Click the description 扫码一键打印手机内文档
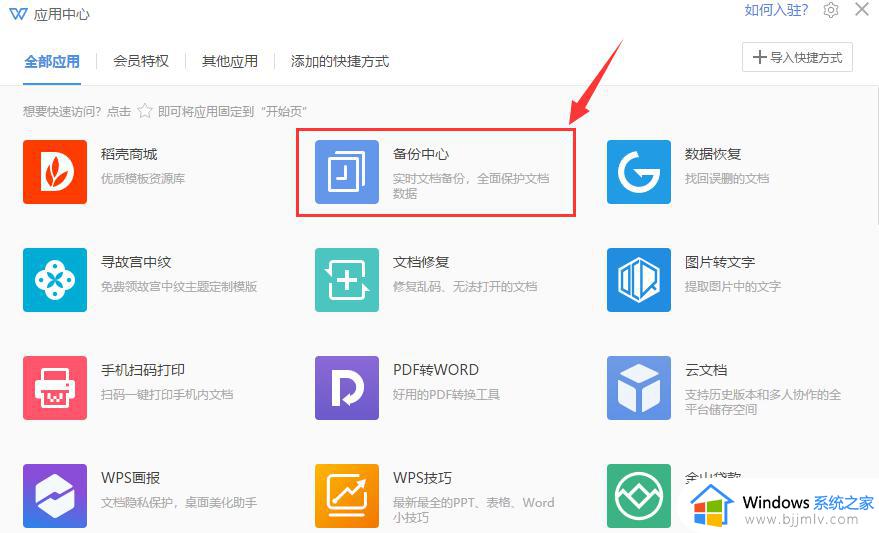The width and height of the screenshot is (879, 533). [x=167, y=395]
